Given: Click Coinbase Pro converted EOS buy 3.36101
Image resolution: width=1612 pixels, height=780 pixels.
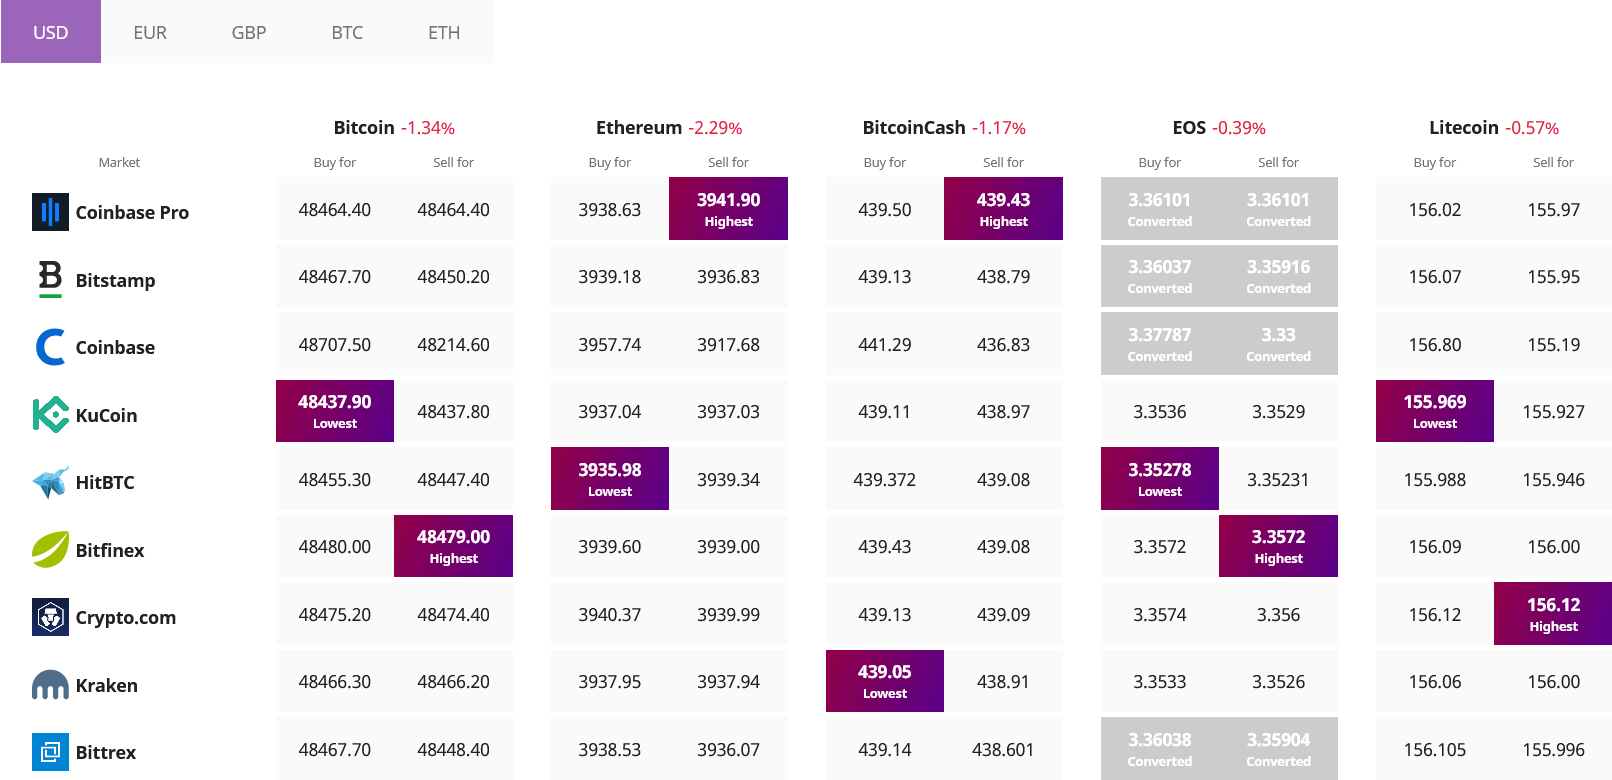Looking at the screenshot, I should tap(1160, 209).
